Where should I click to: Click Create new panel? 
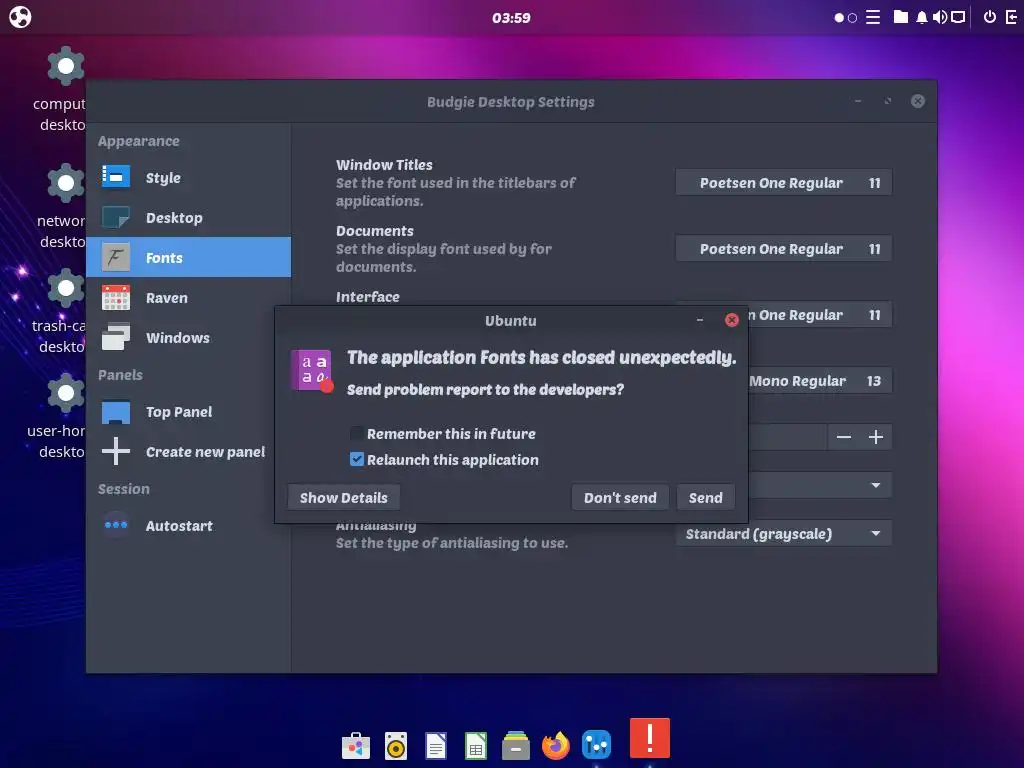click(180, 452)
